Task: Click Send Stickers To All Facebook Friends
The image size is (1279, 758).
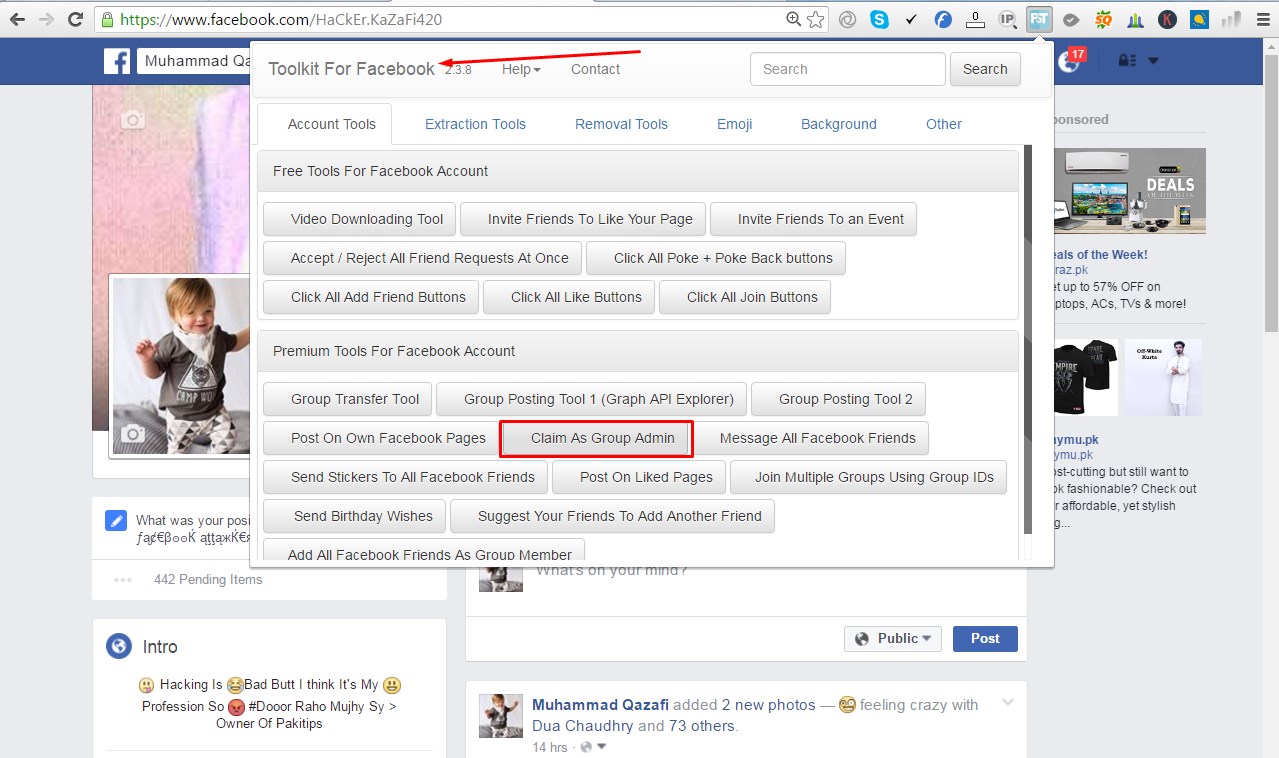Action: tap(406, 477)
